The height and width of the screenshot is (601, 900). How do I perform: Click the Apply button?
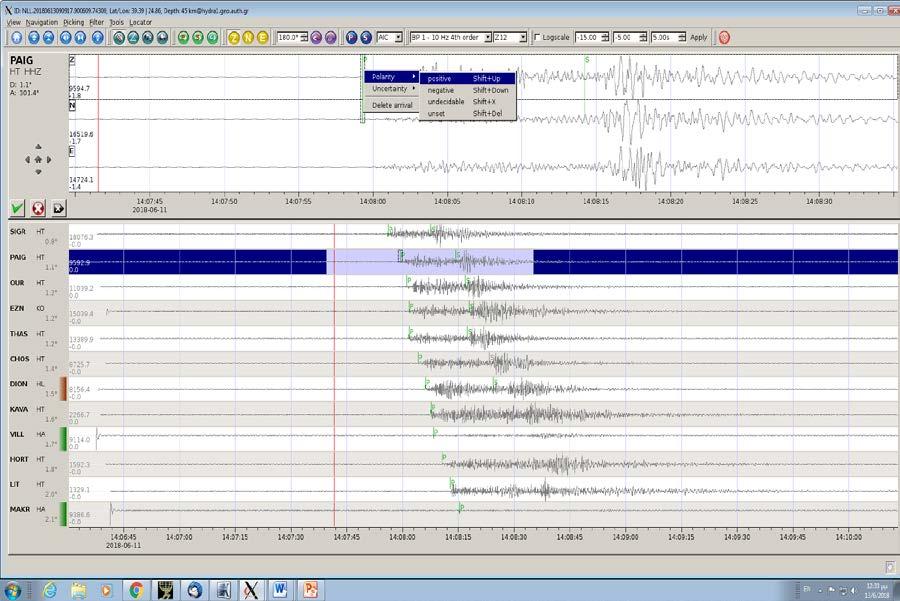(699, 37)
